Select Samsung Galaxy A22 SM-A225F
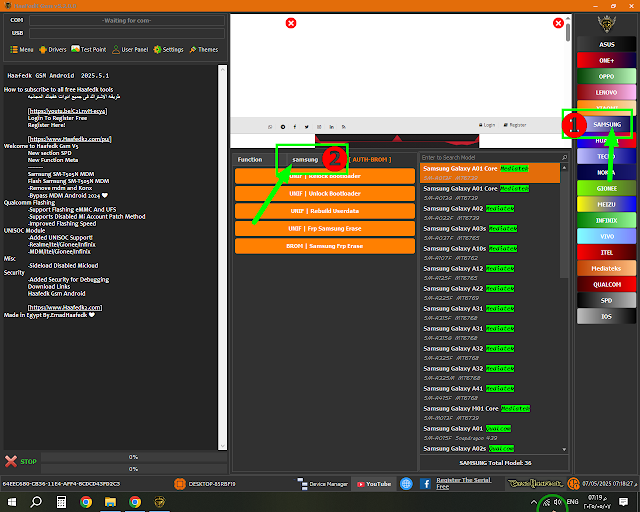Viewport: 640px width, 512px height. (x=490, y=293)
